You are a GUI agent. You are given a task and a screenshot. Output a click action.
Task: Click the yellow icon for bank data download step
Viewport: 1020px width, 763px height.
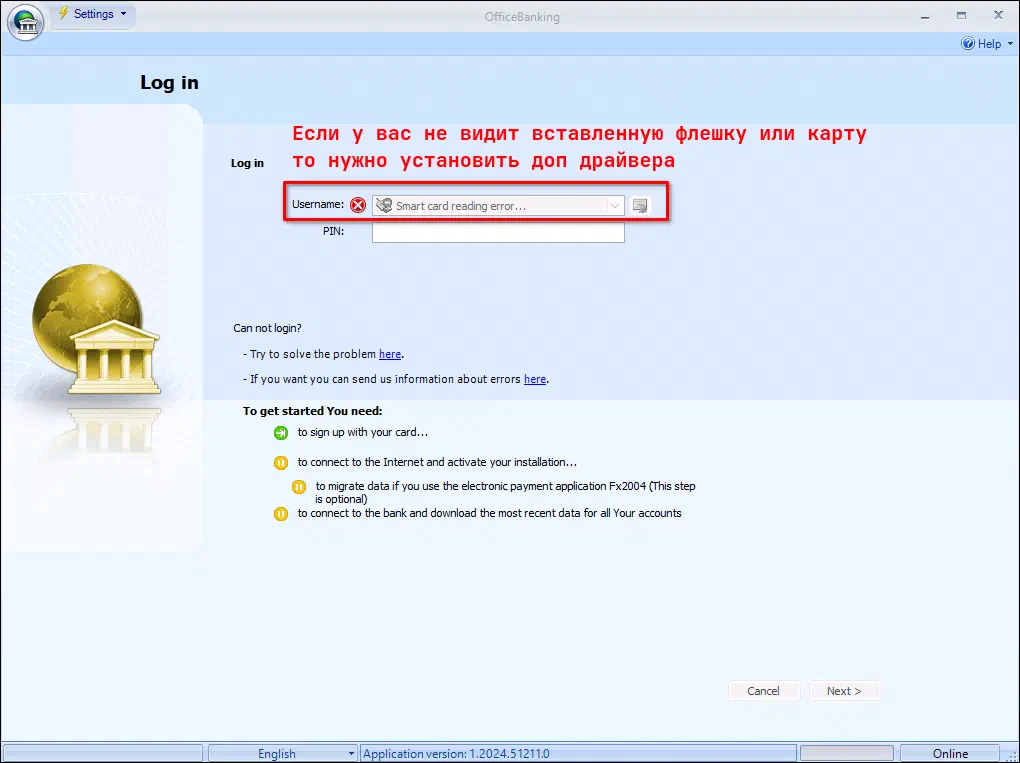click(x=281, y=514)
